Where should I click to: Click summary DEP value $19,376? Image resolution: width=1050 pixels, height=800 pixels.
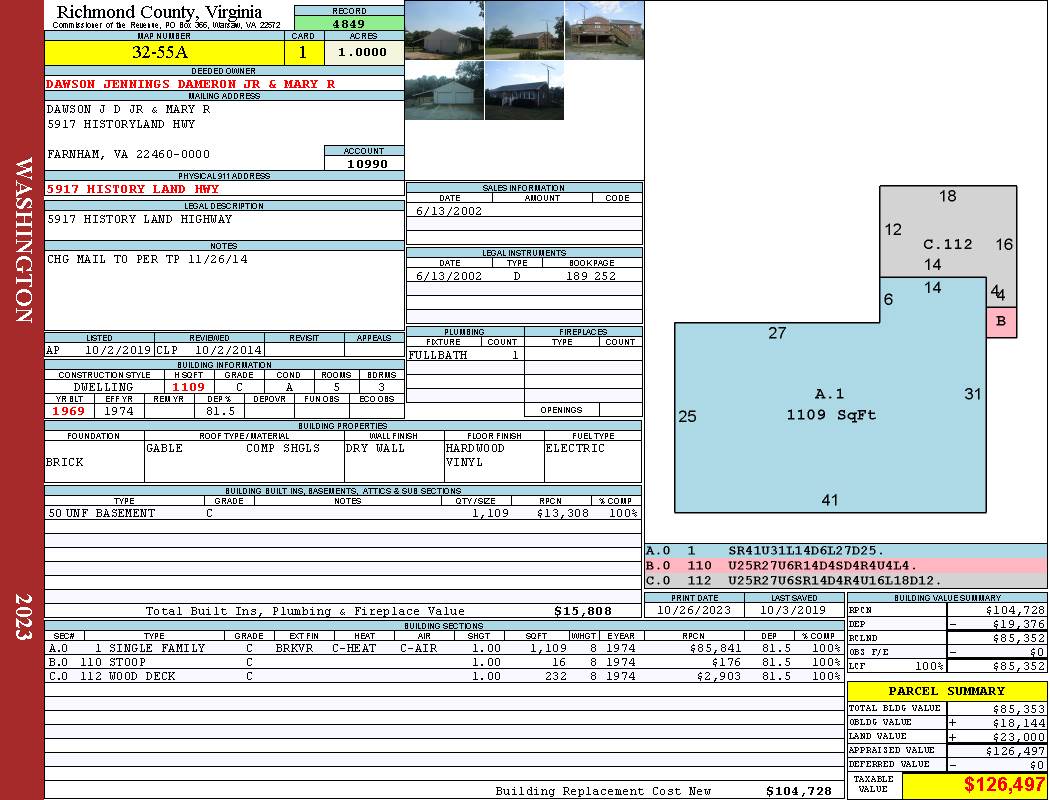click(1019, 624)
